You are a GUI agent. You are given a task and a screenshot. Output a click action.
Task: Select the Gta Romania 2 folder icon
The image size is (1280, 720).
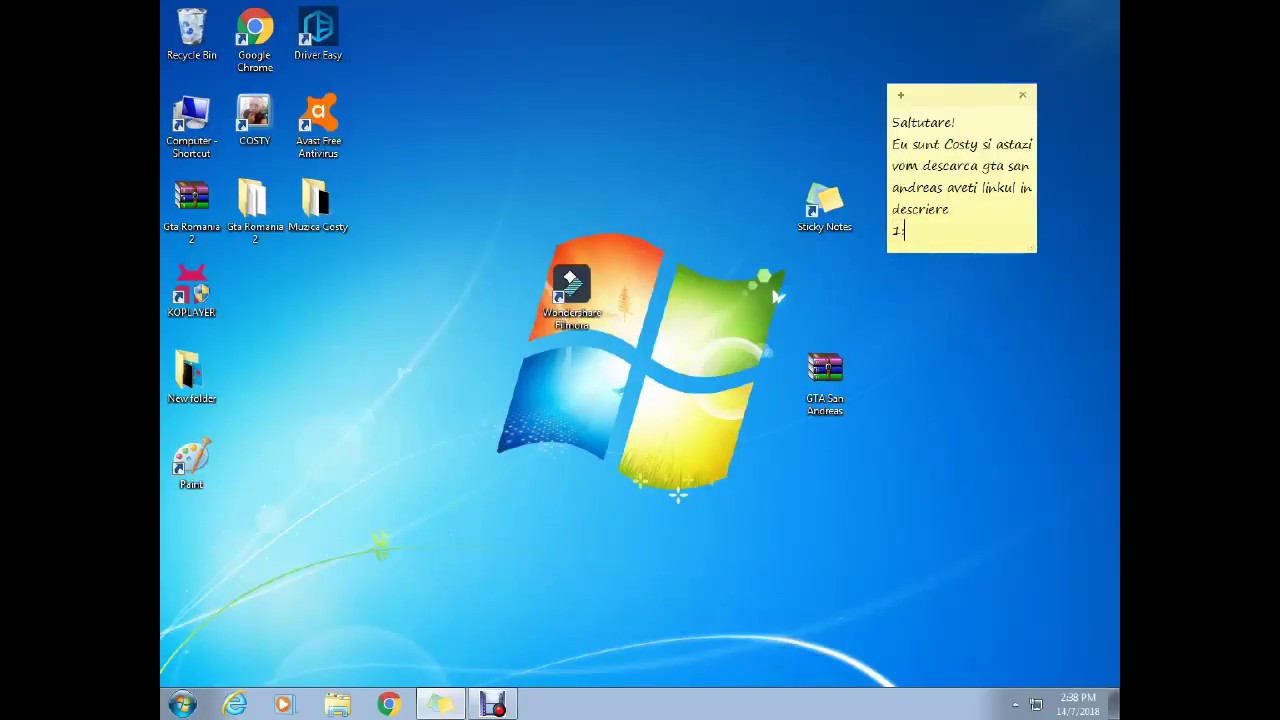tap(254, 212)
